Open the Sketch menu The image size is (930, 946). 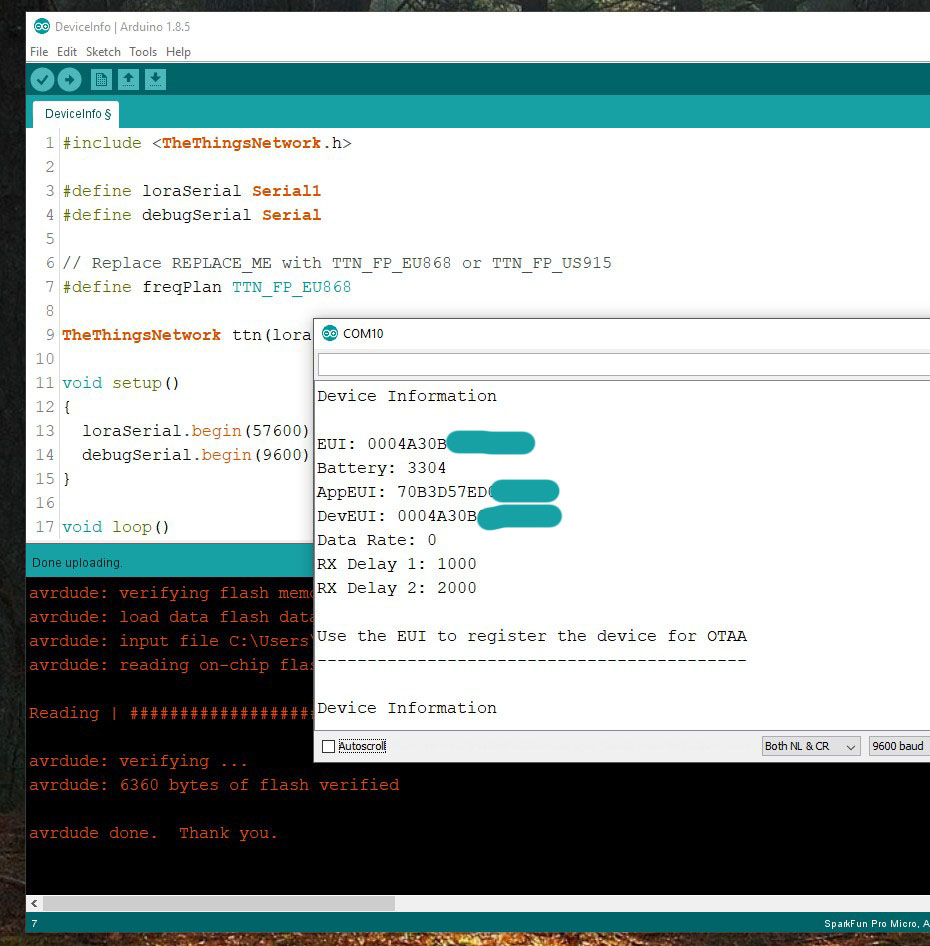pyautogui.click(x=103, y=52)
